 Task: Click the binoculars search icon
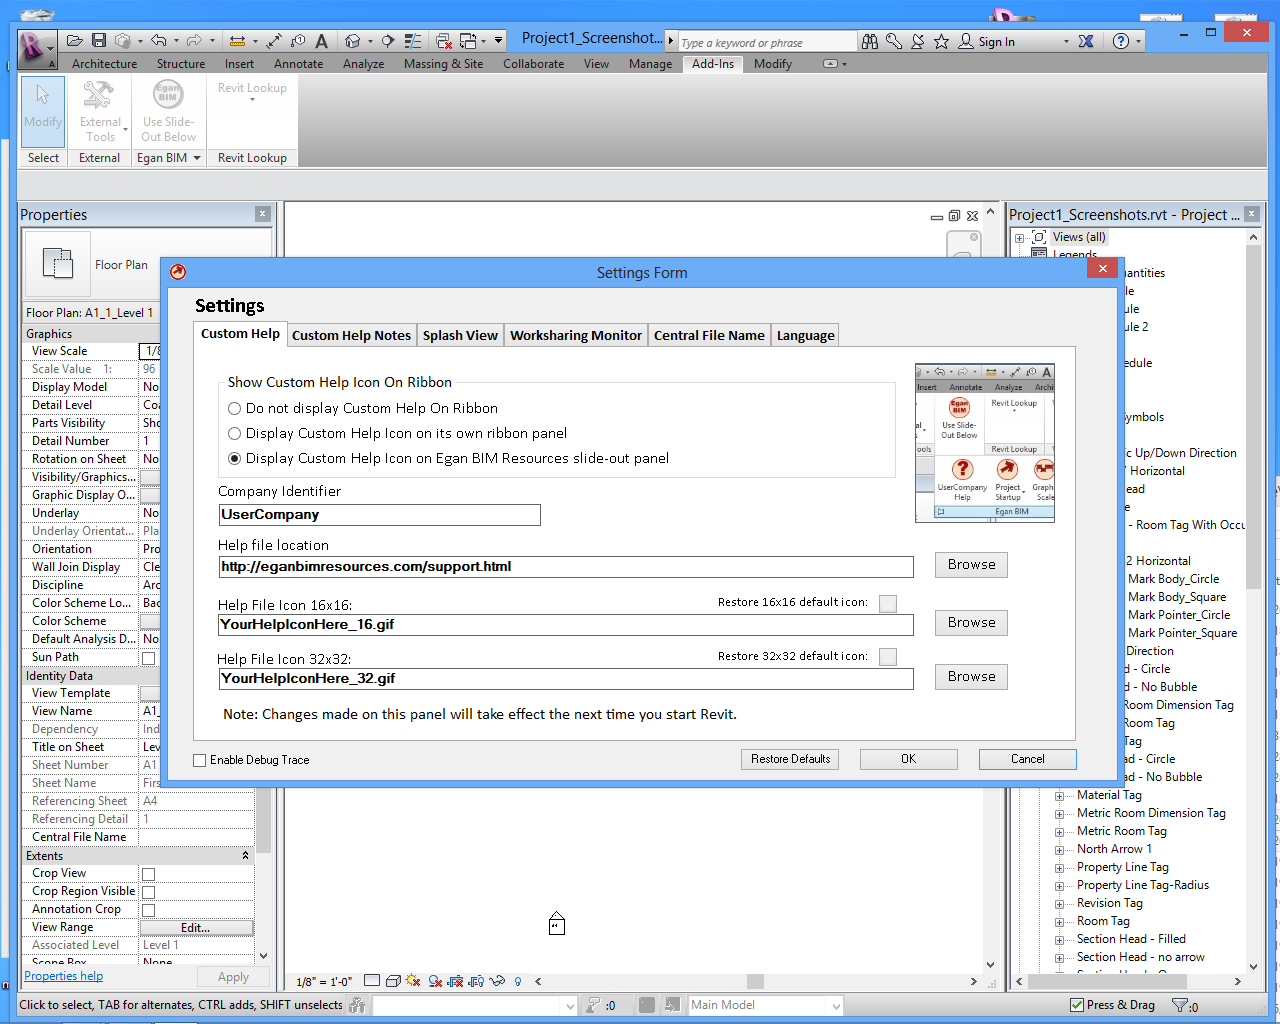(x=870, y=41)
